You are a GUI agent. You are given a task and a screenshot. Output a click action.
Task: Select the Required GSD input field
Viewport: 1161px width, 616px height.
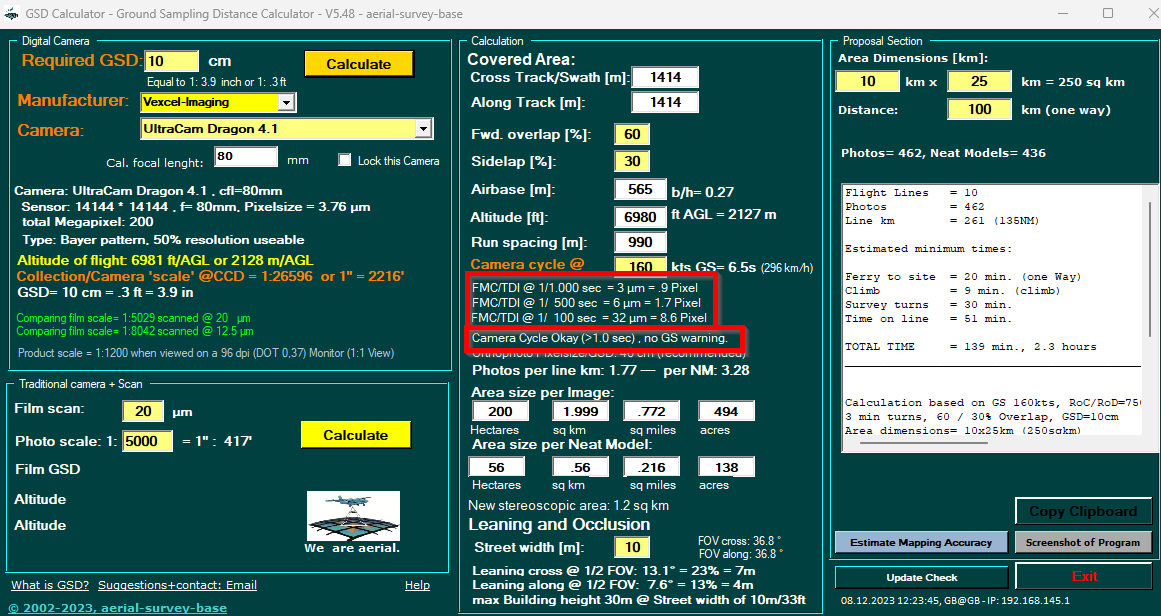[170, 60]
